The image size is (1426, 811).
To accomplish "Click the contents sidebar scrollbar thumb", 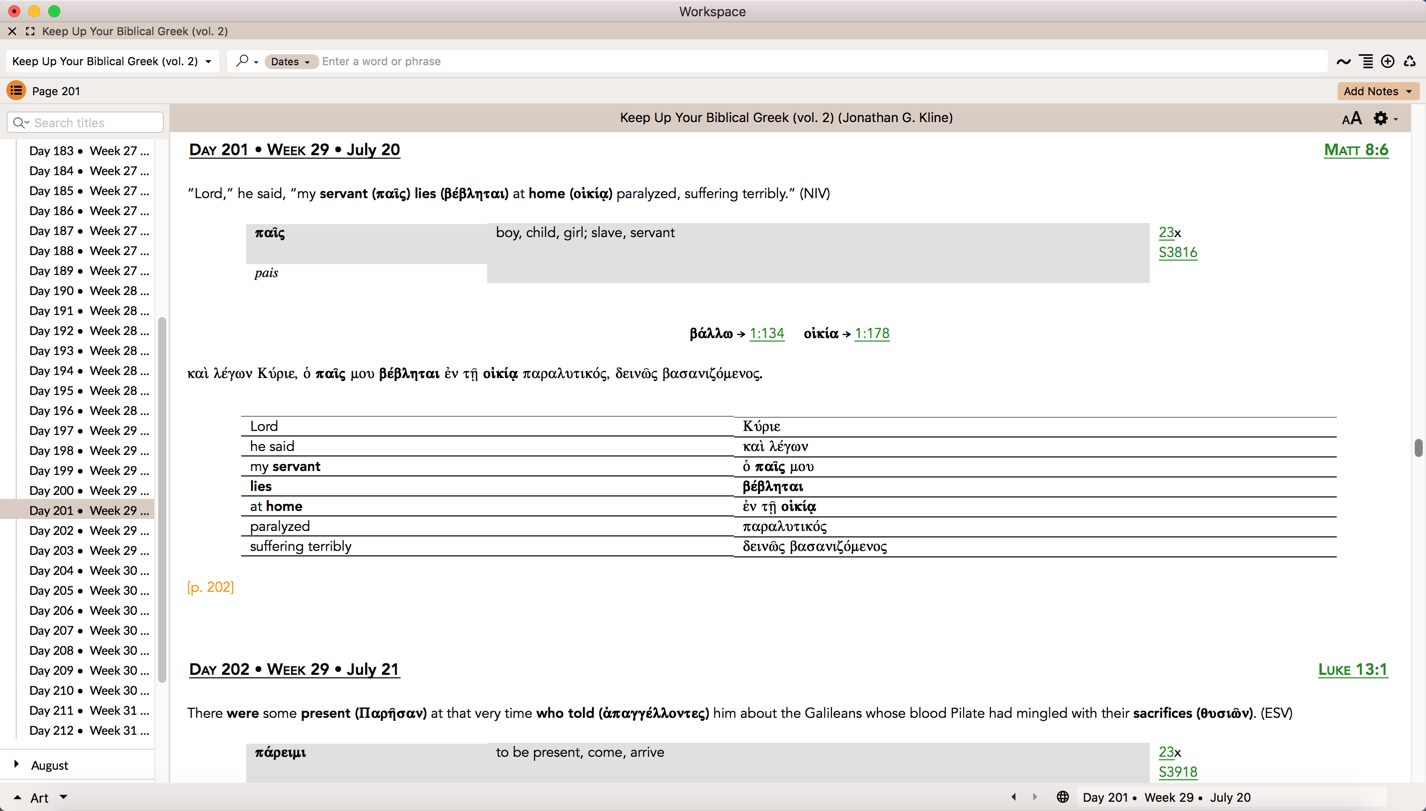I will [x=162, y=500].
